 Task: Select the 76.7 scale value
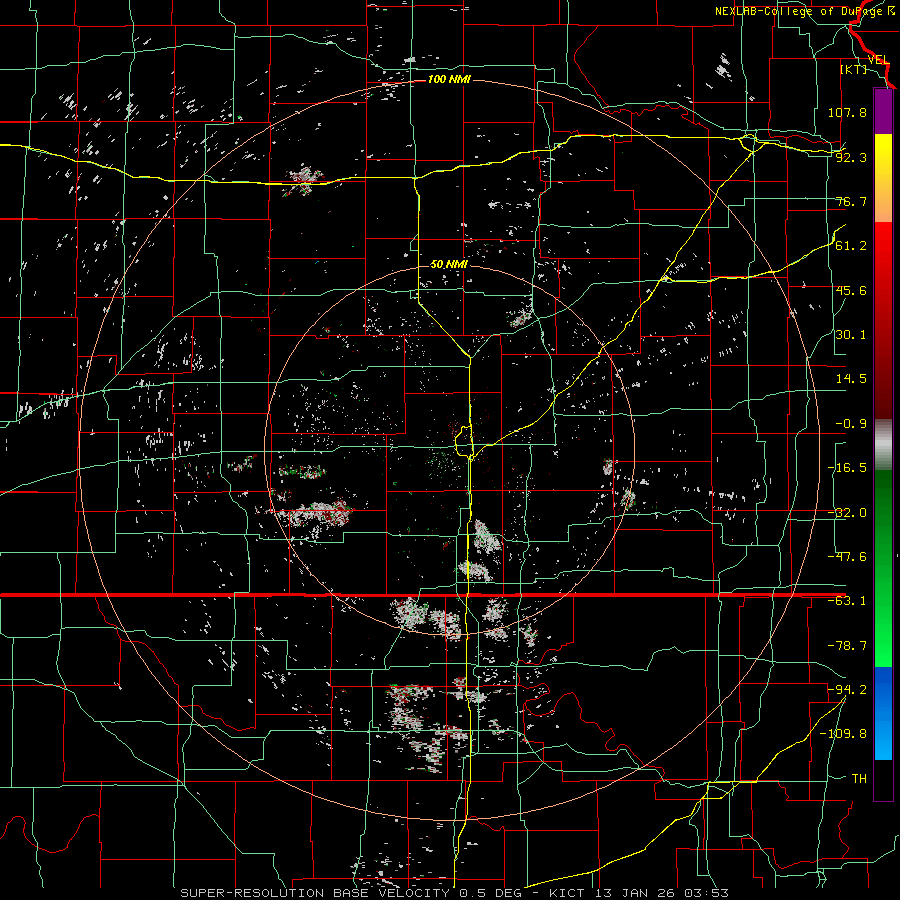point(851,201)
